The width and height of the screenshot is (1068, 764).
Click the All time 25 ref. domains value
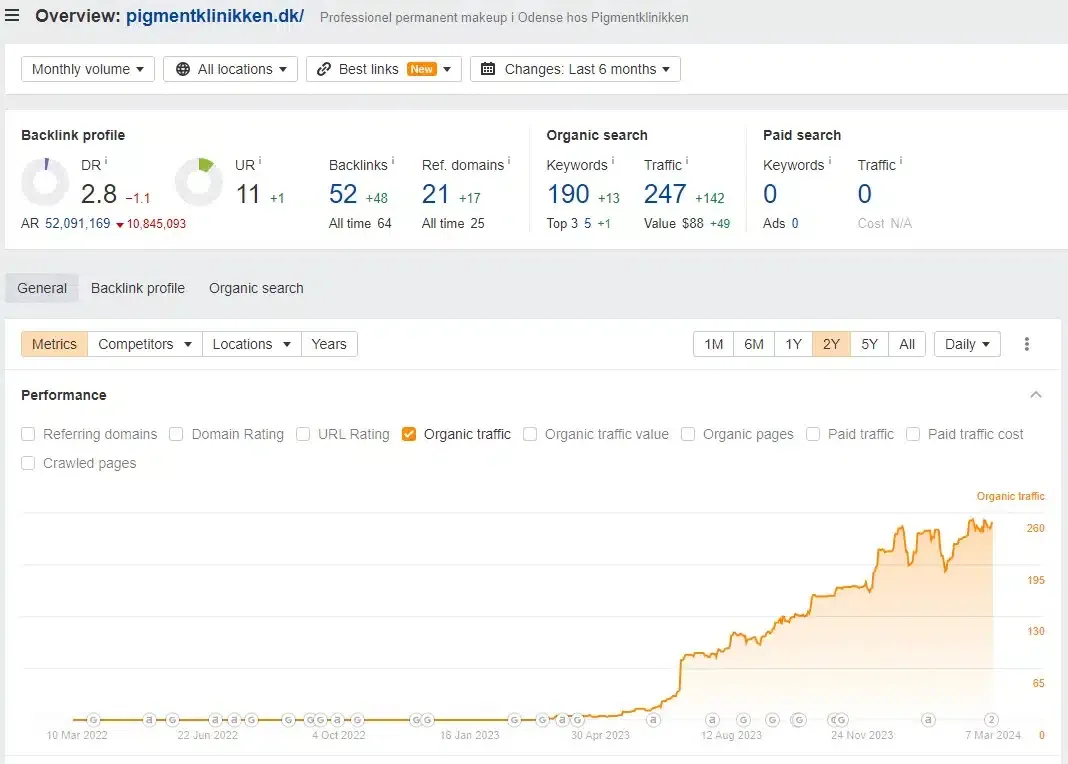[x=477, y=223]
